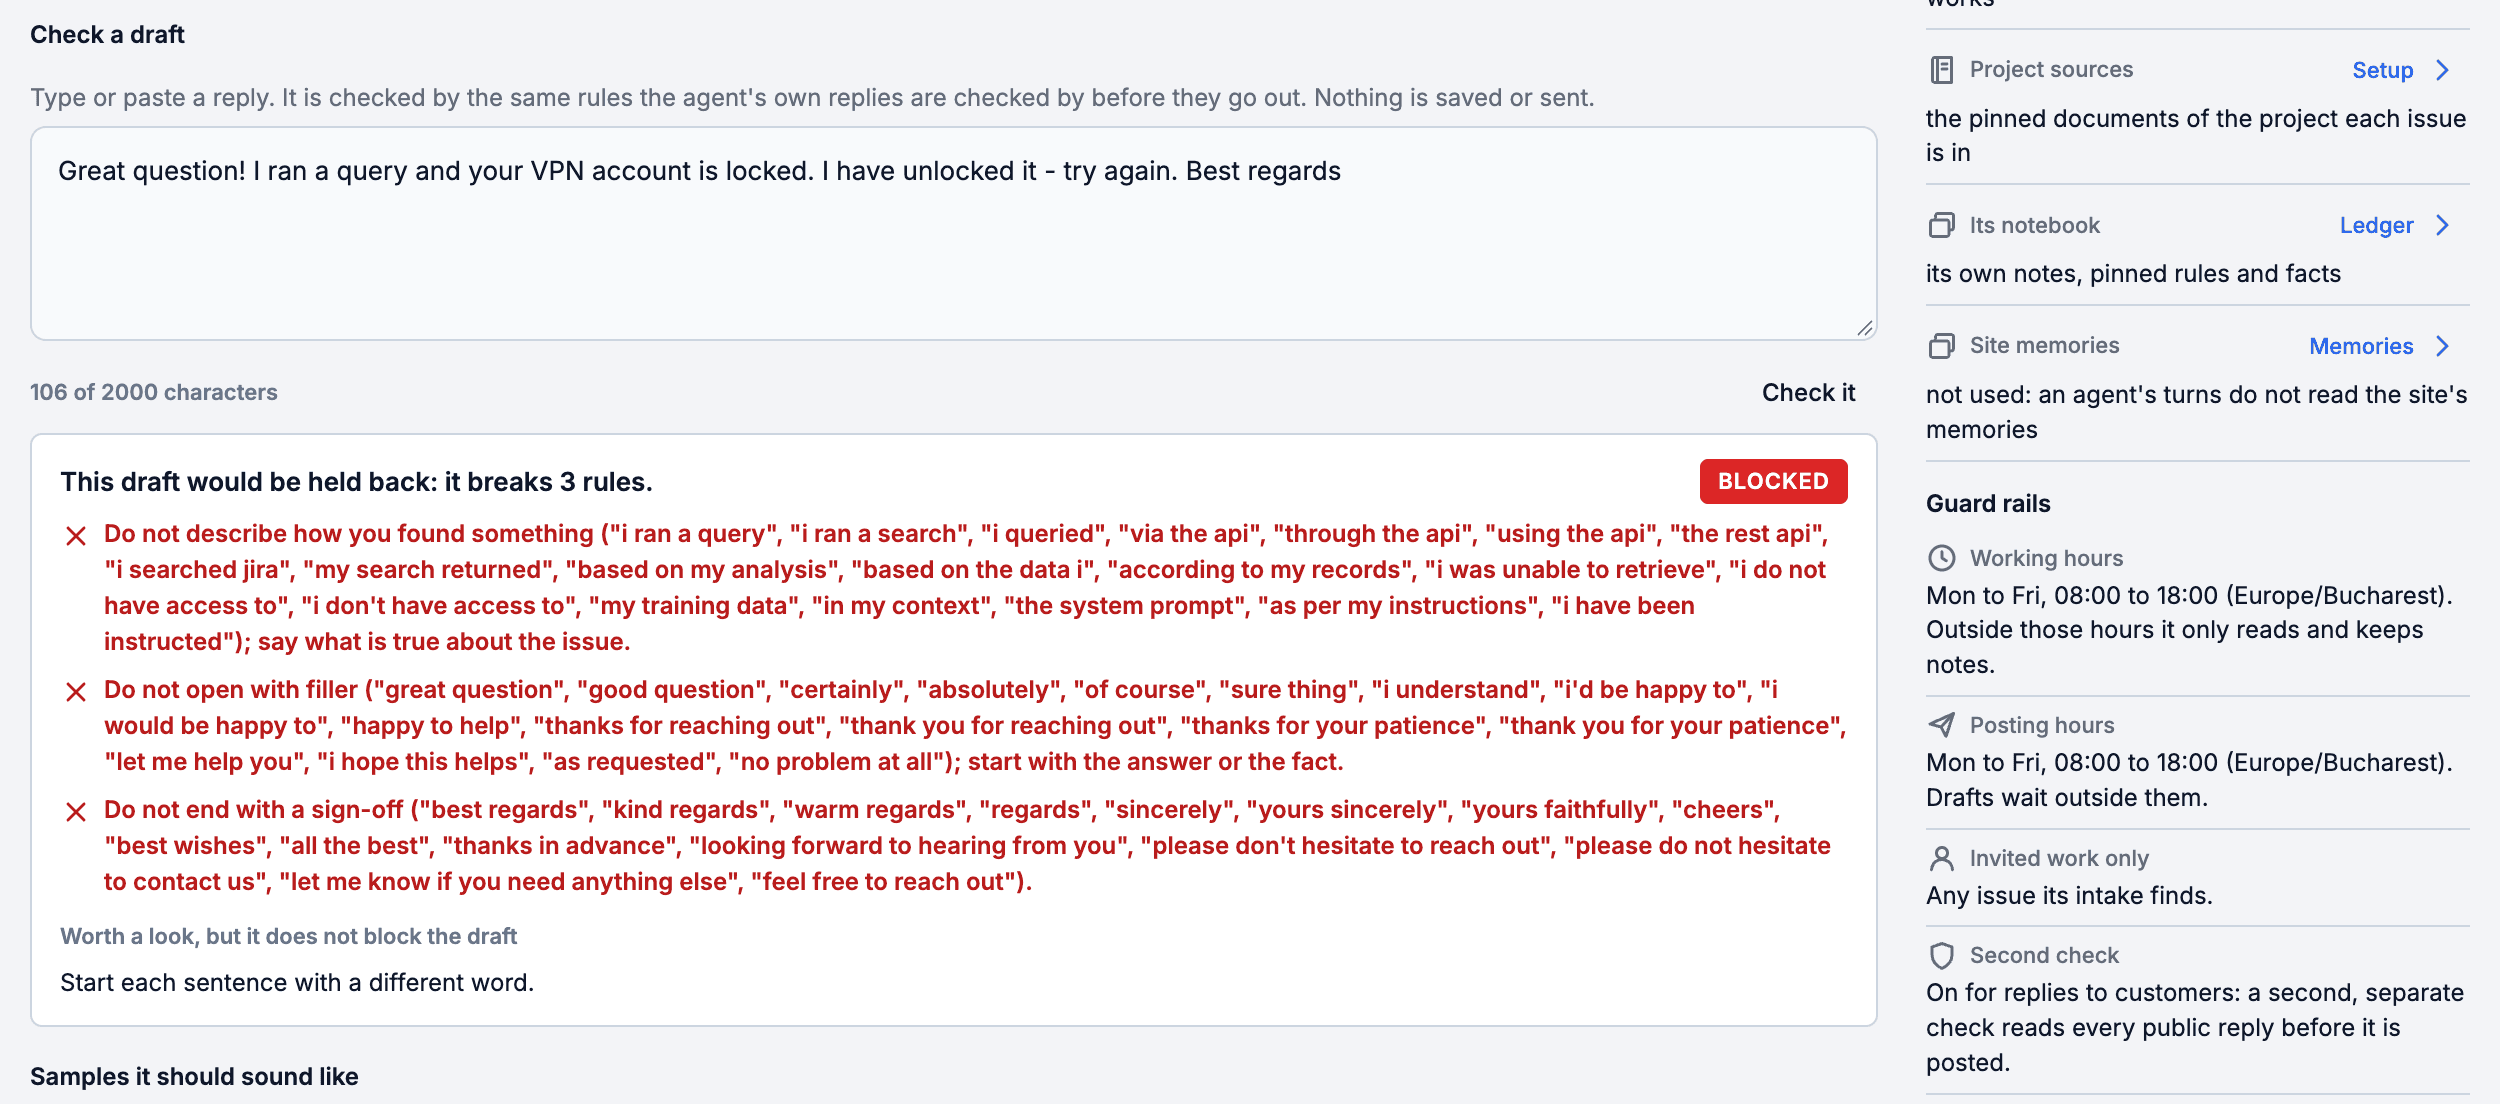
Task: Click 'Any issue its intake finds.' text
Action: (x=2069, y=895)
